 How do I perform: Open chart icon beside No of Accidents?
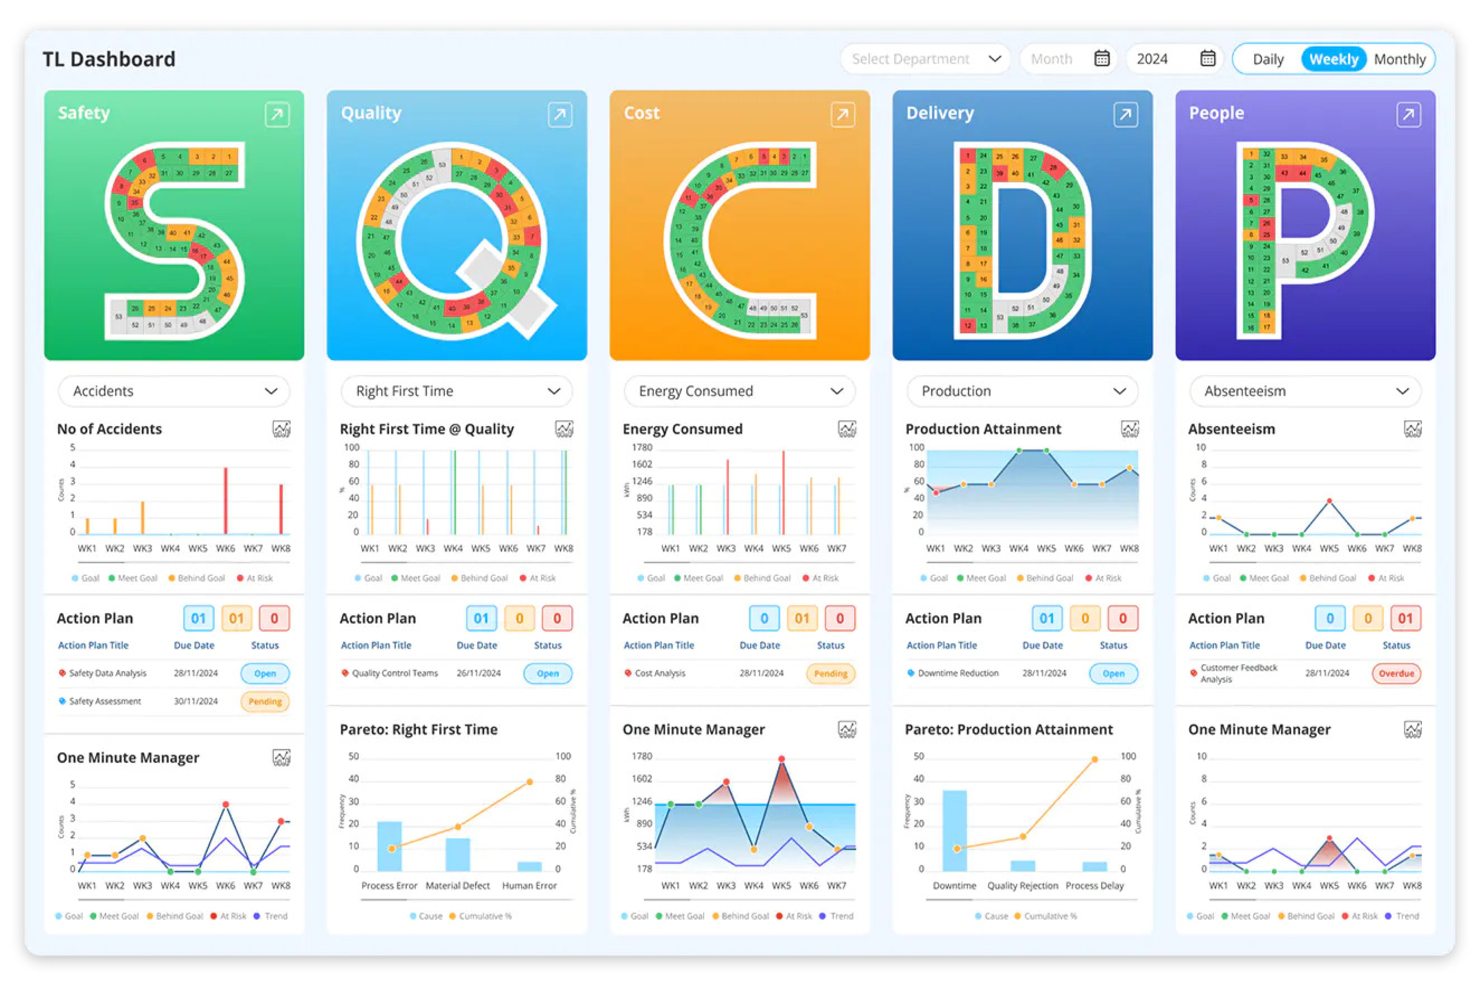[282, 429]
